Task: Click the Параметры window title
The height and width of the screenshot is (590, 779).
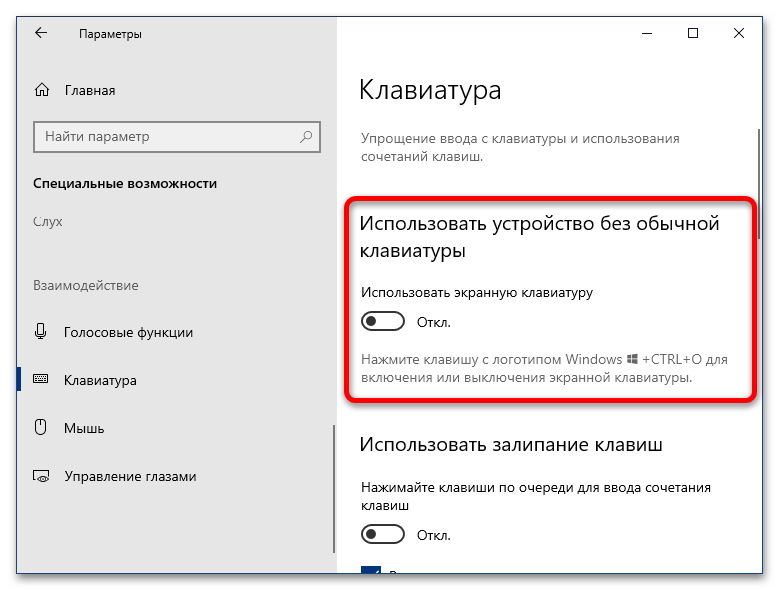Action: pos(110,34)
